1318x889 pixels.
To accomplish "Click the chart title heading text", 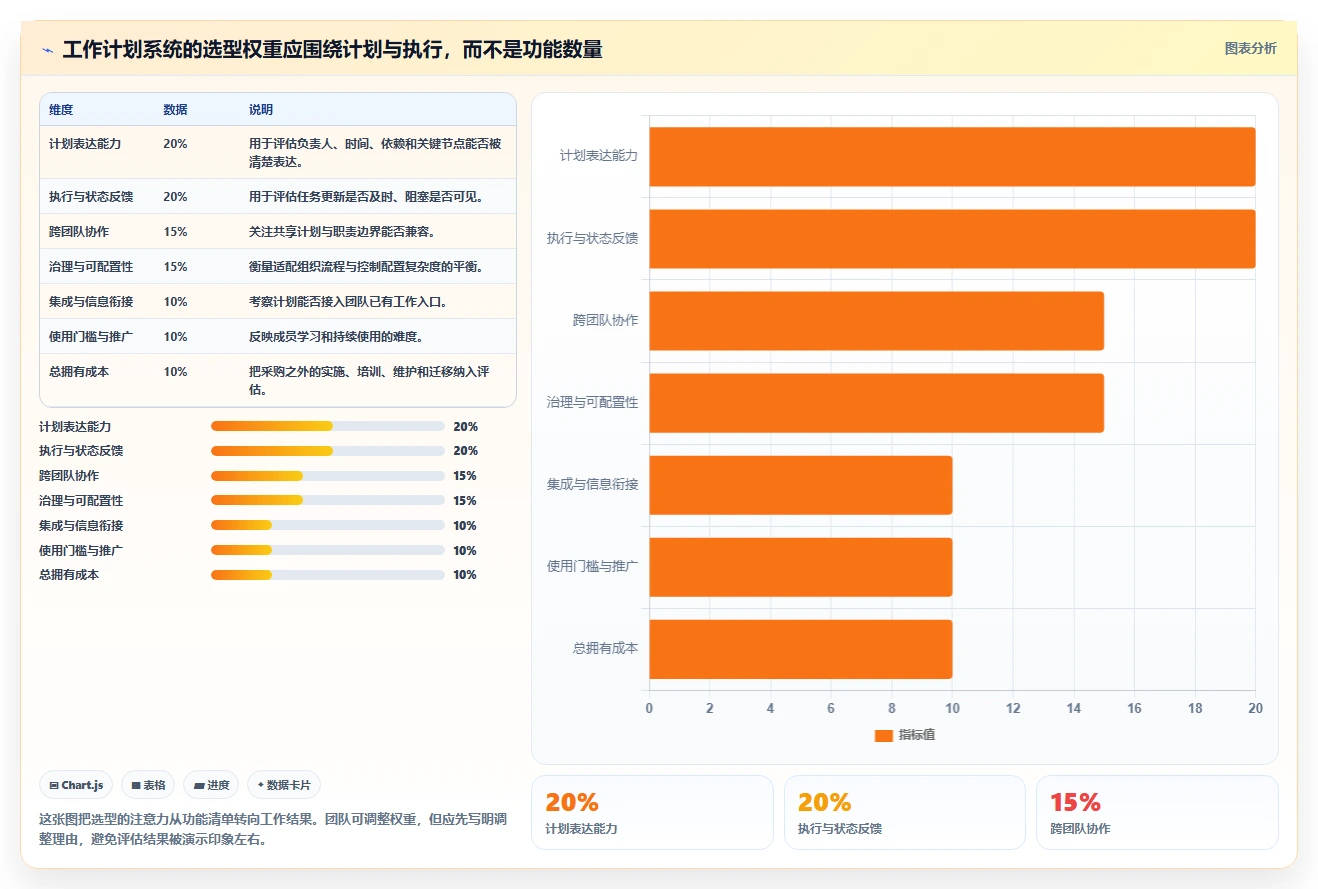I will (332, 50).
